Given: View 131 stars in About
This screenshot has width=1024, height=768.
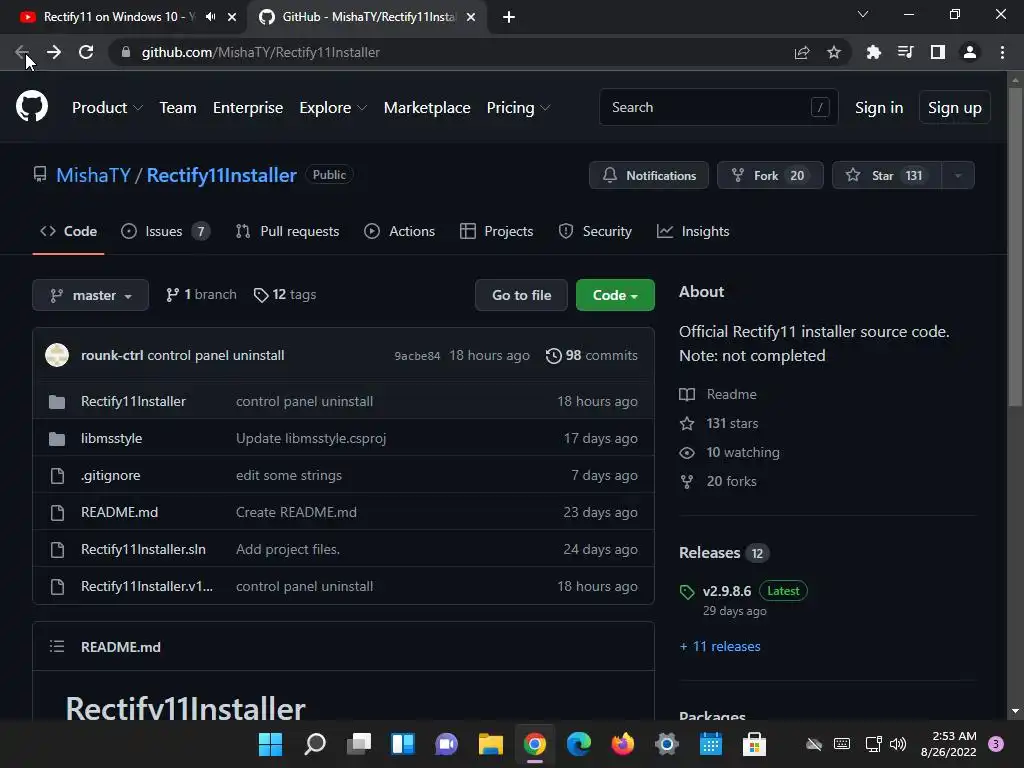Looking at the screenshot, I should click(x=718, y=423).
